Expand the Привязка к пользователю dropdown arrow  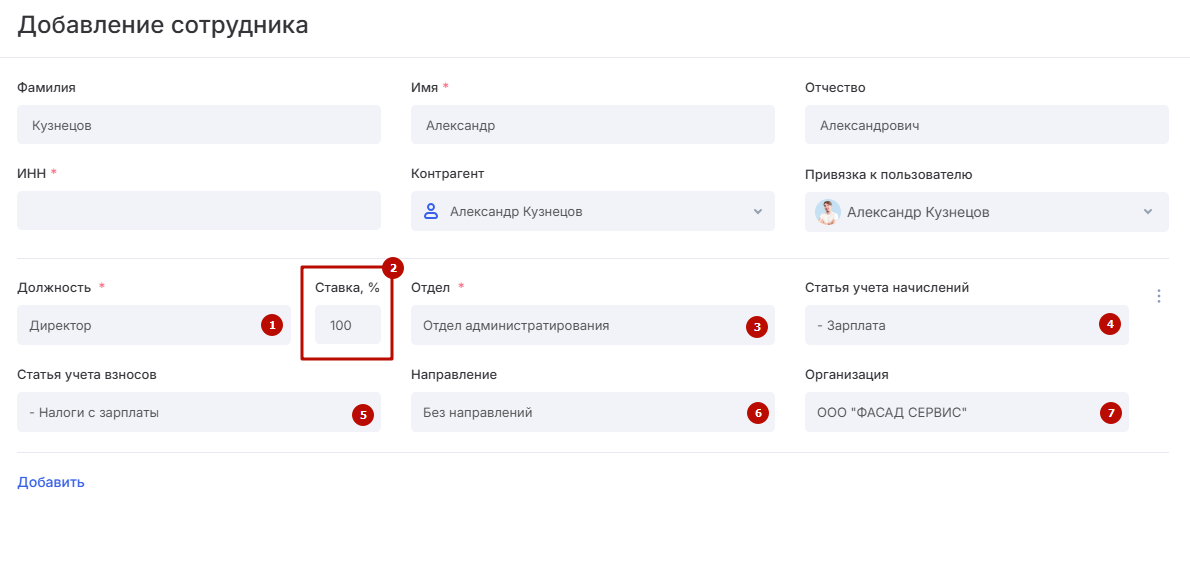click(x=1147, y=212)
